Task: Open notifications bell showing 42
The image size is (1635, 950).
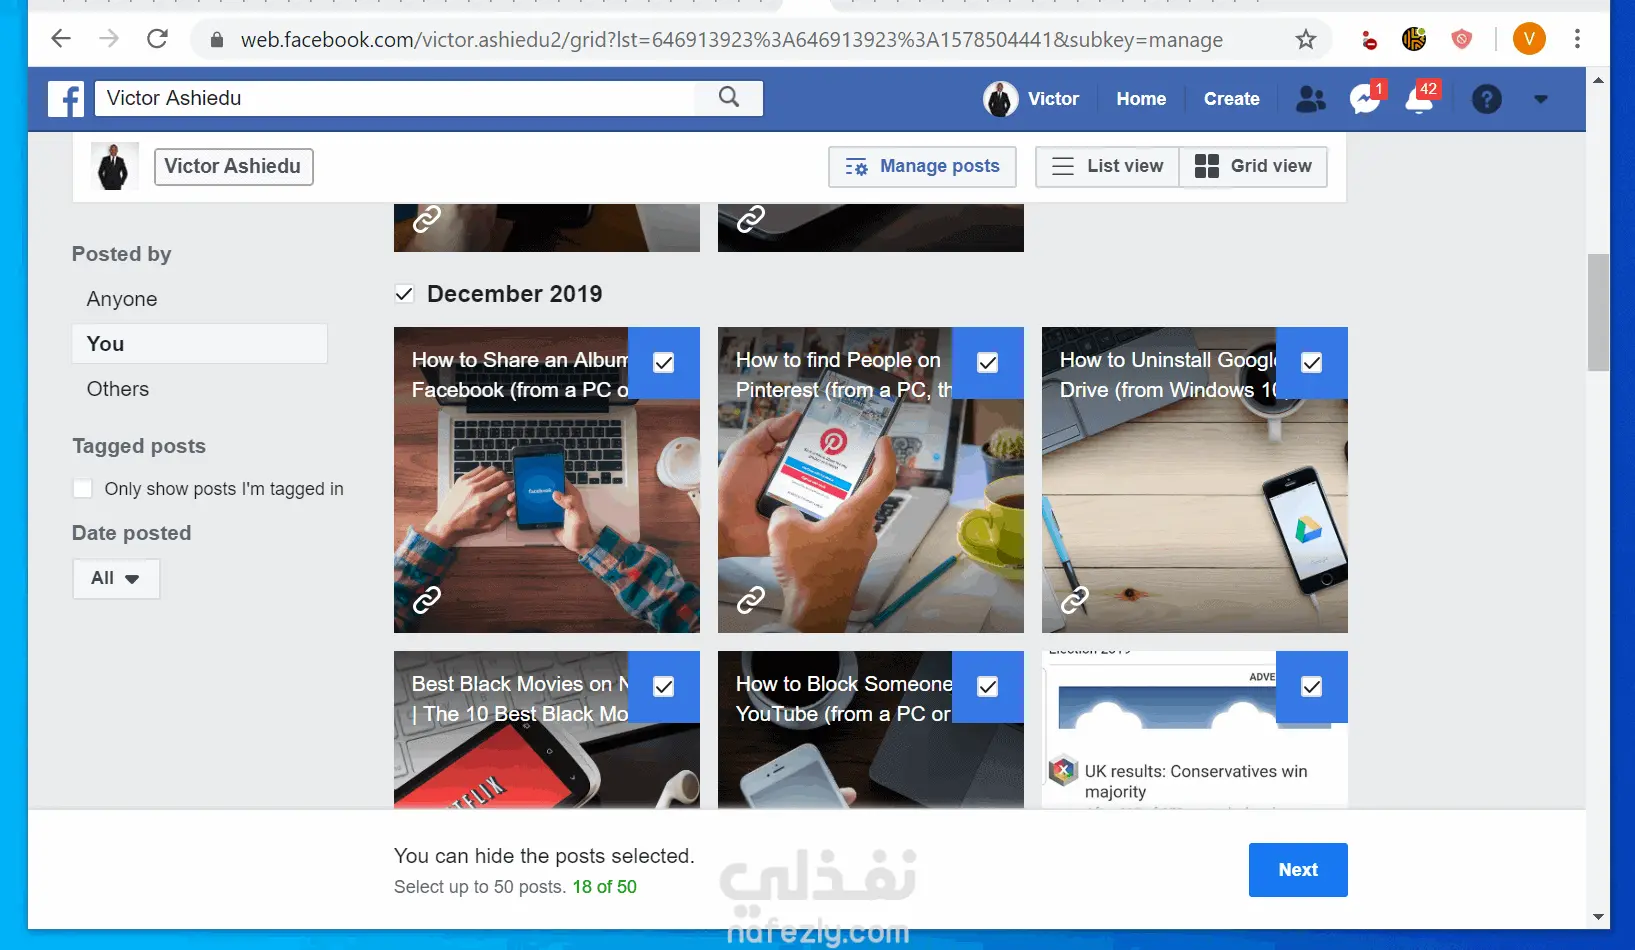Action: point(1421,98)
